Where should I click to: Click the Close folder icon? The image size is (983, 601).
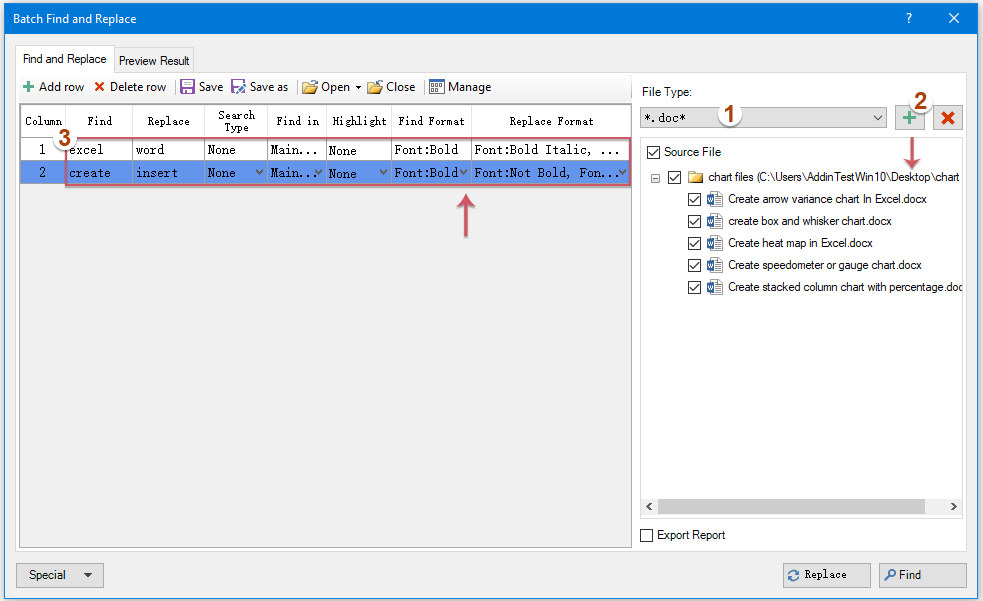[374, 87]
